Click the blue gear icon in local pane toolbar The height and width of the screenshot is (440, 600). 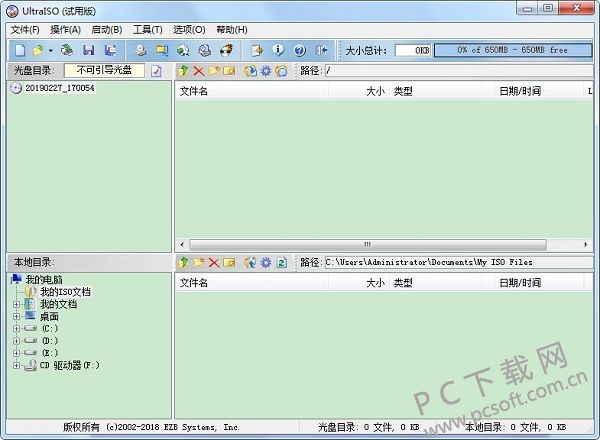(x=266, y=262)
